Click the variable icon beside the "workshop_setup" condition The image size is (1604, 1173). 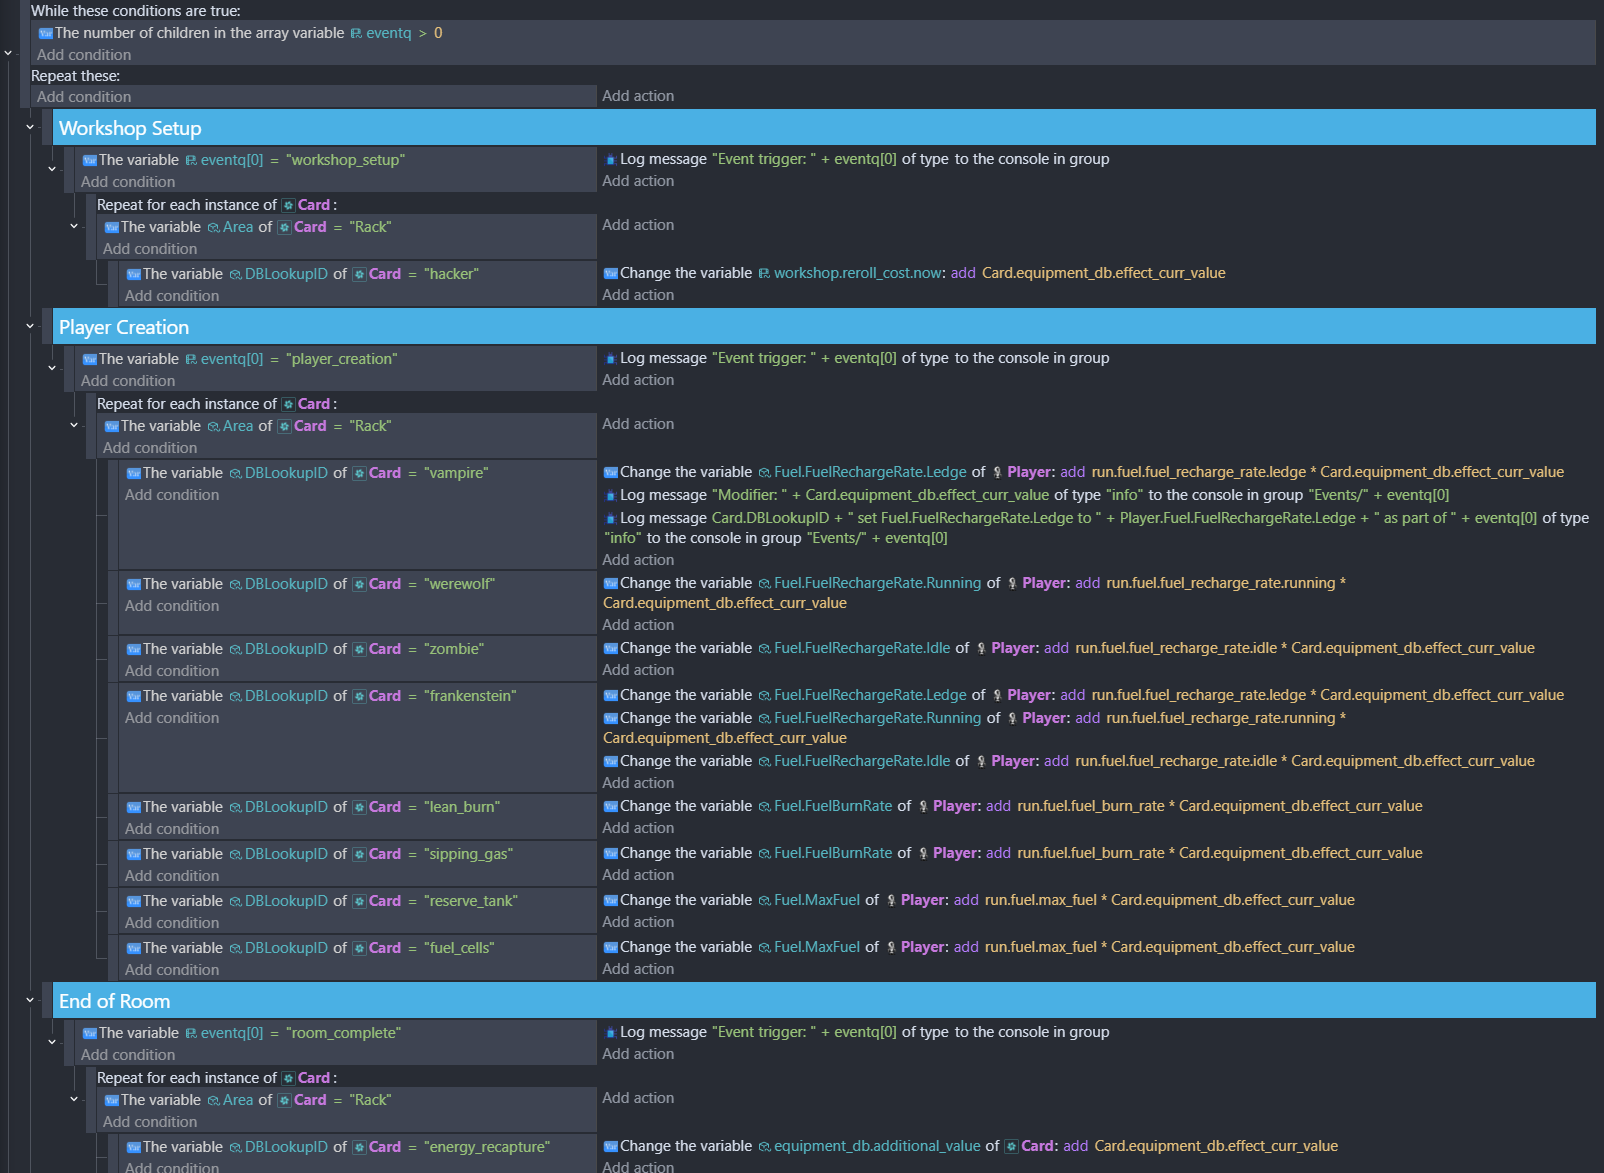click(89, 160)
